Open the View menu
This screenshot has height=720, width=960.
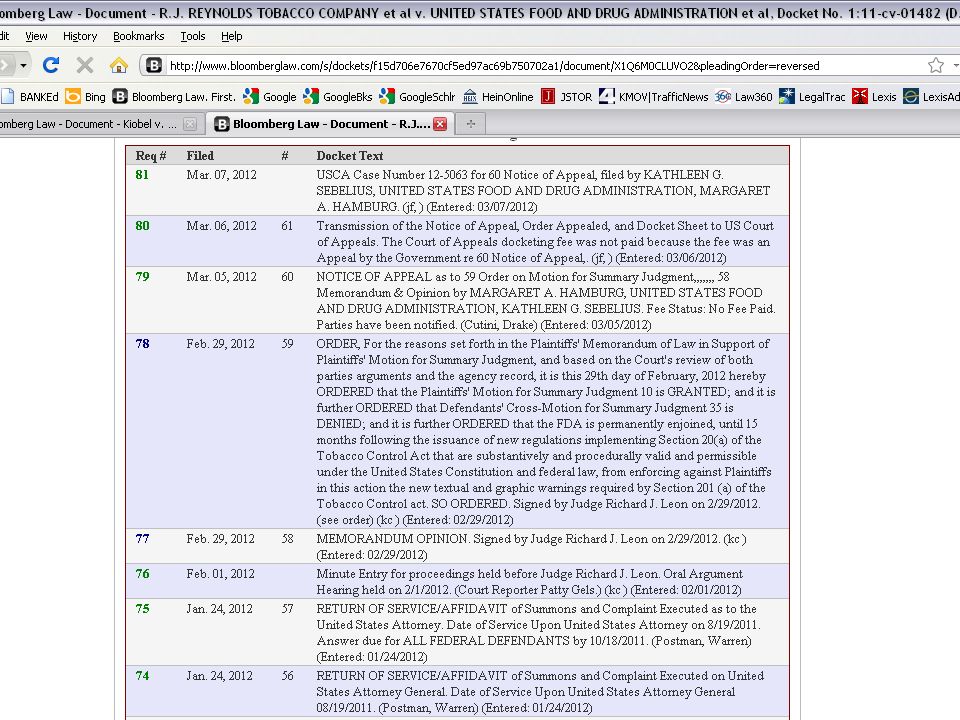[x=36, y=36]
